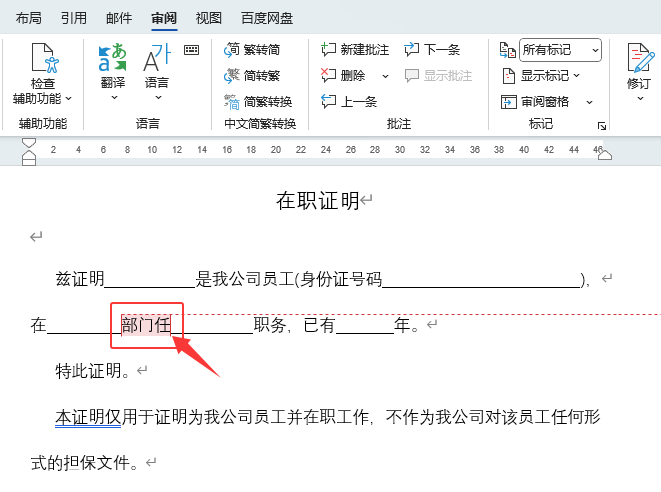Click the greyed 显示批注 button

(x=438, y=76)
